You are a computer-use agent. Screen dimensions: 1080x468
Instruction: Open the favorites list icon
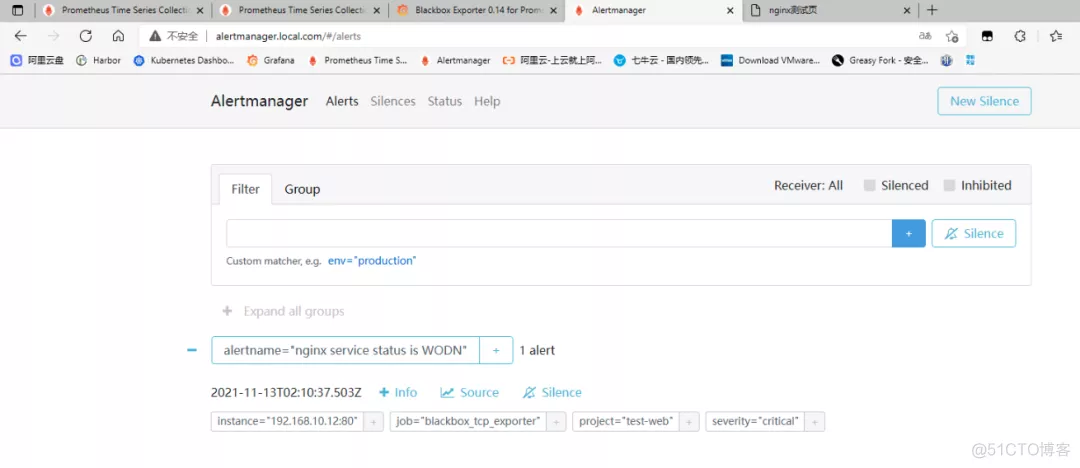pos(1055,36)
